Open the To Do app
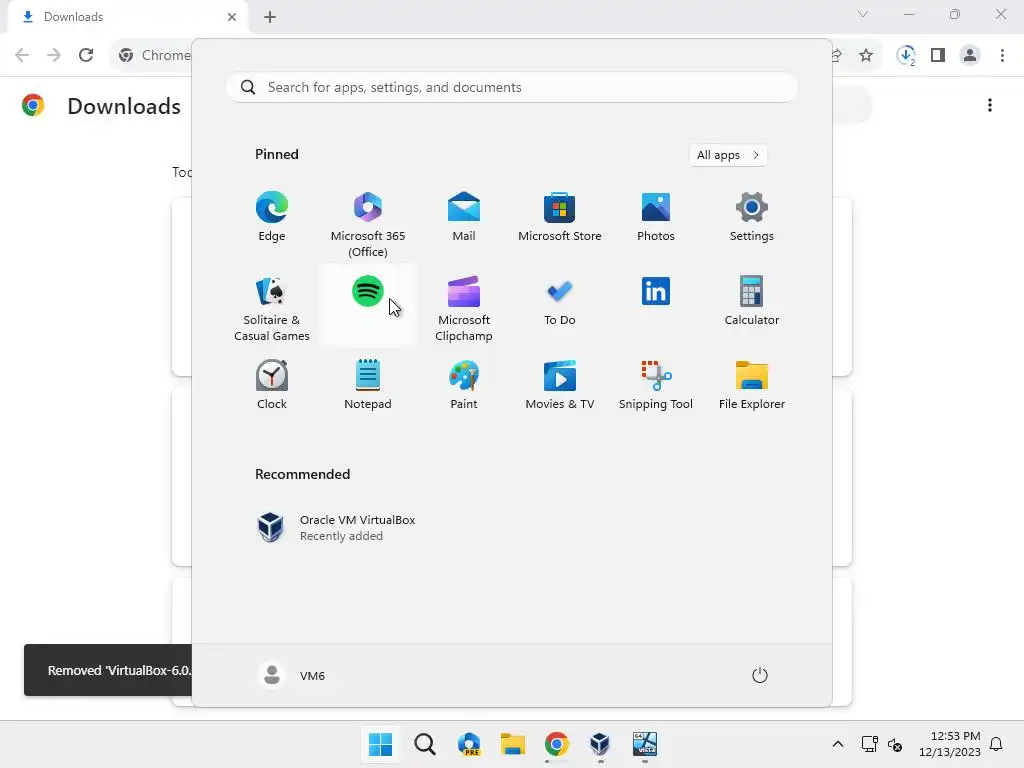This screenshot has width=1024, height=768. click(x=560, y=302)
